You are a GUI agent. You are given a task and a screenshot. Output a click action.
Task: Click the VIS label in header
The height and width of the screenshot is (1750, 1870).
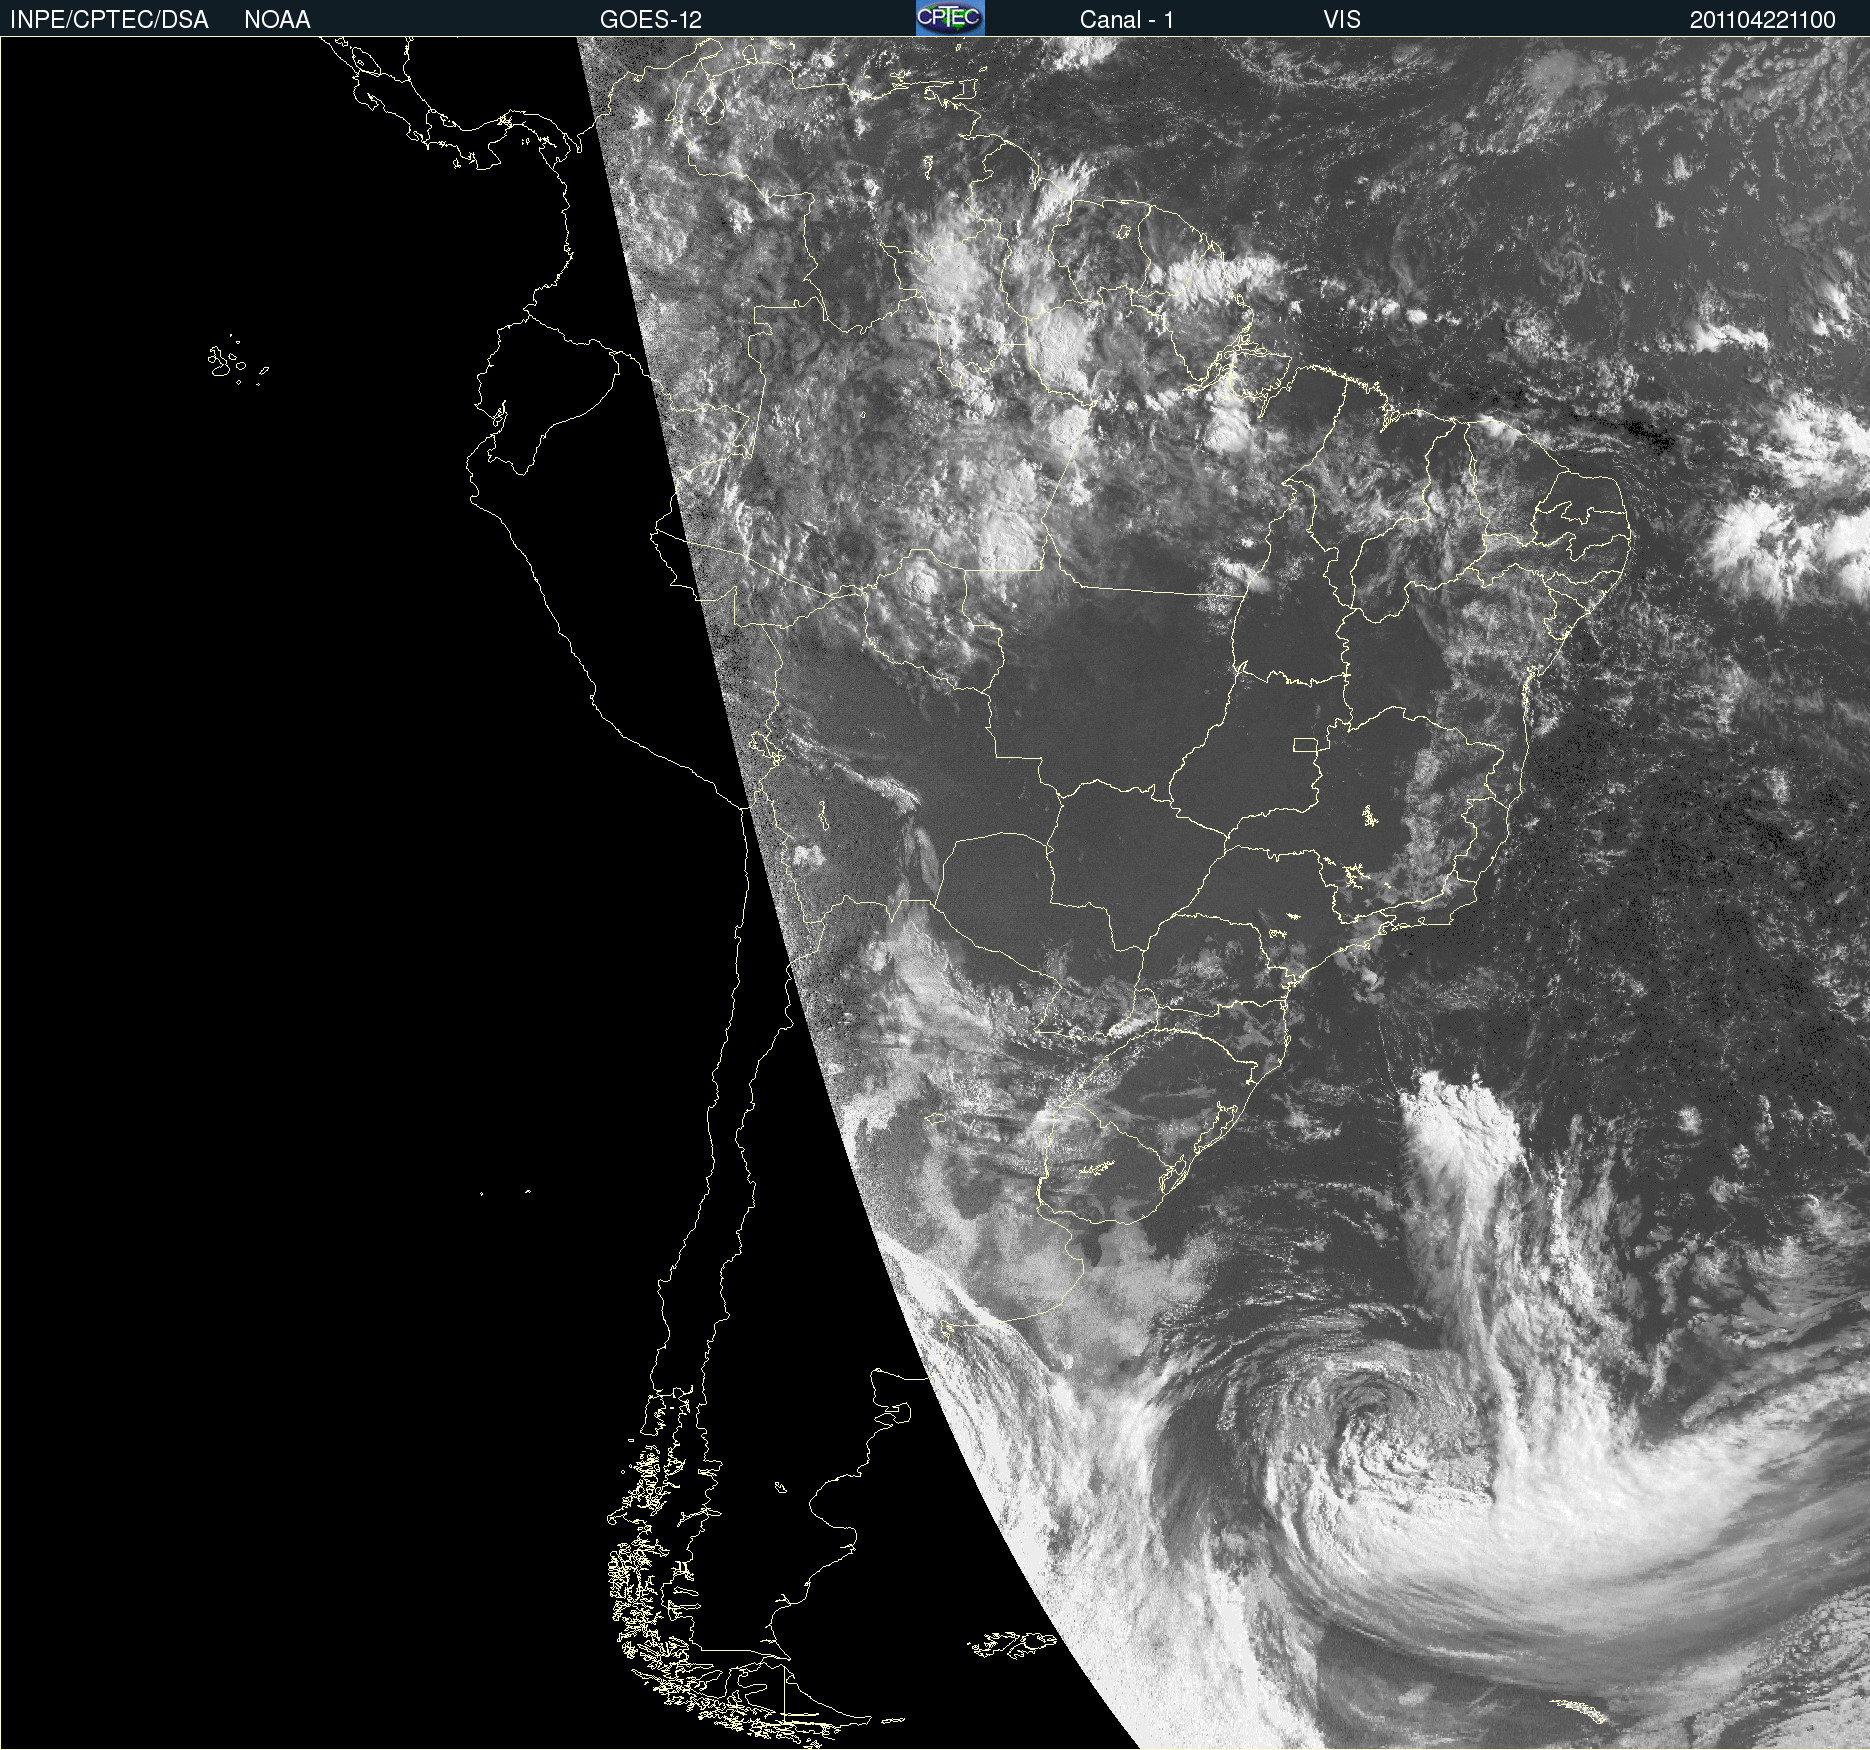[x=1342, y=20]
